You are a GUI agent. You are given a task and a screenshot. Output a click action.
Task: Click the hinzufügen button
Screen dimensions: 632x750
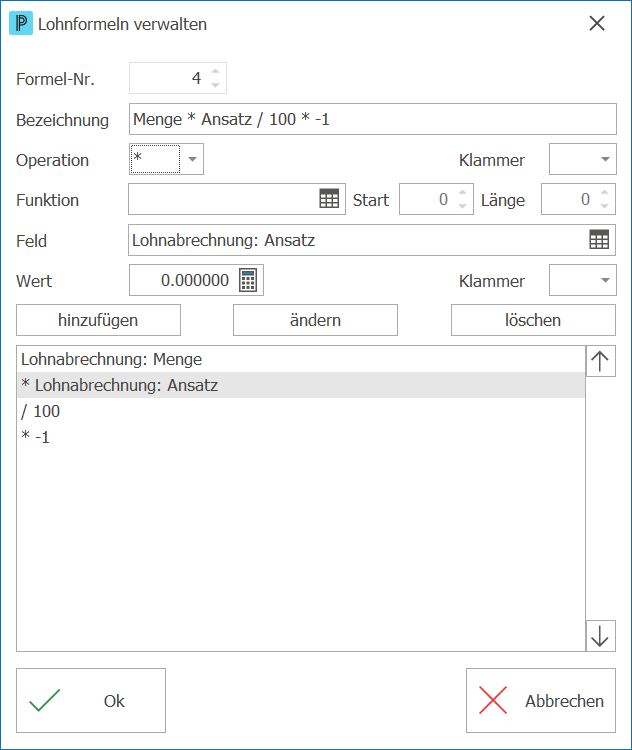[x=99, y=320]
